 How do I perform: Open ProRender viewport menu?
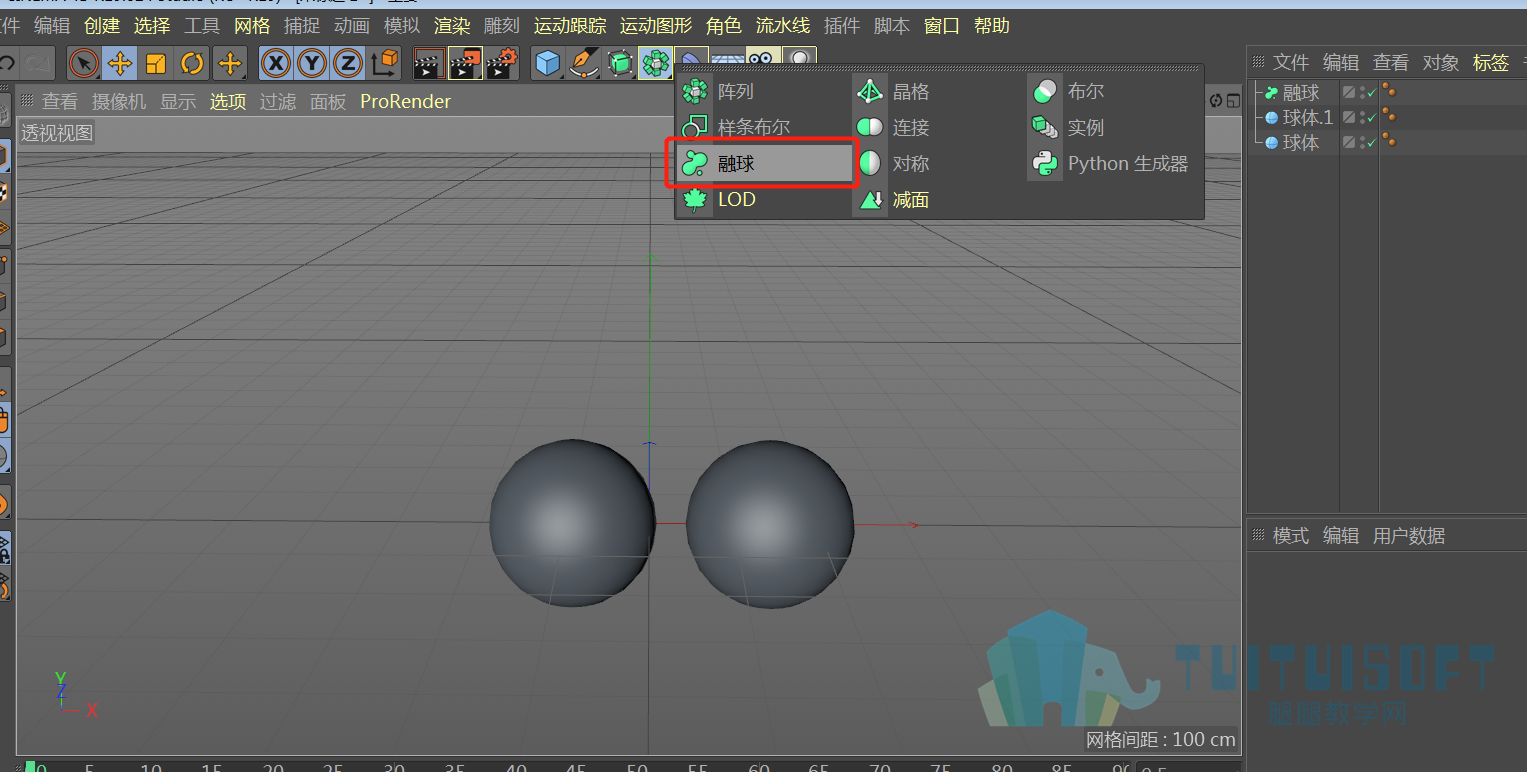[406, 102]
